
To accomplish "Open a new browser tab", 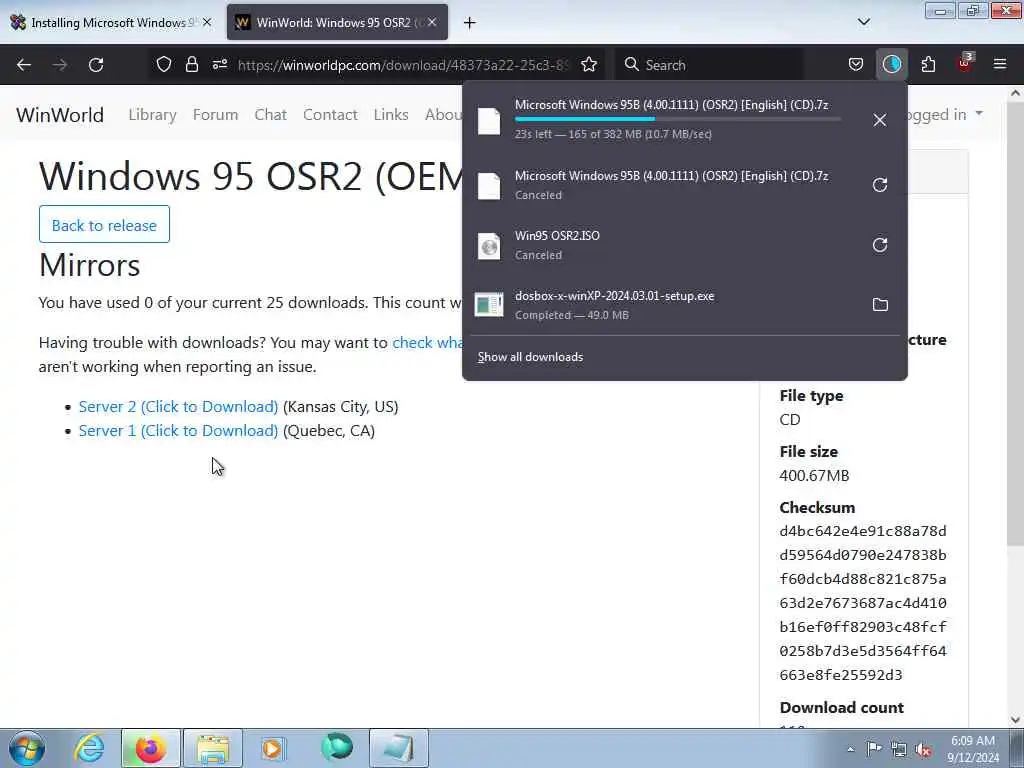I will tap(470, 23).
